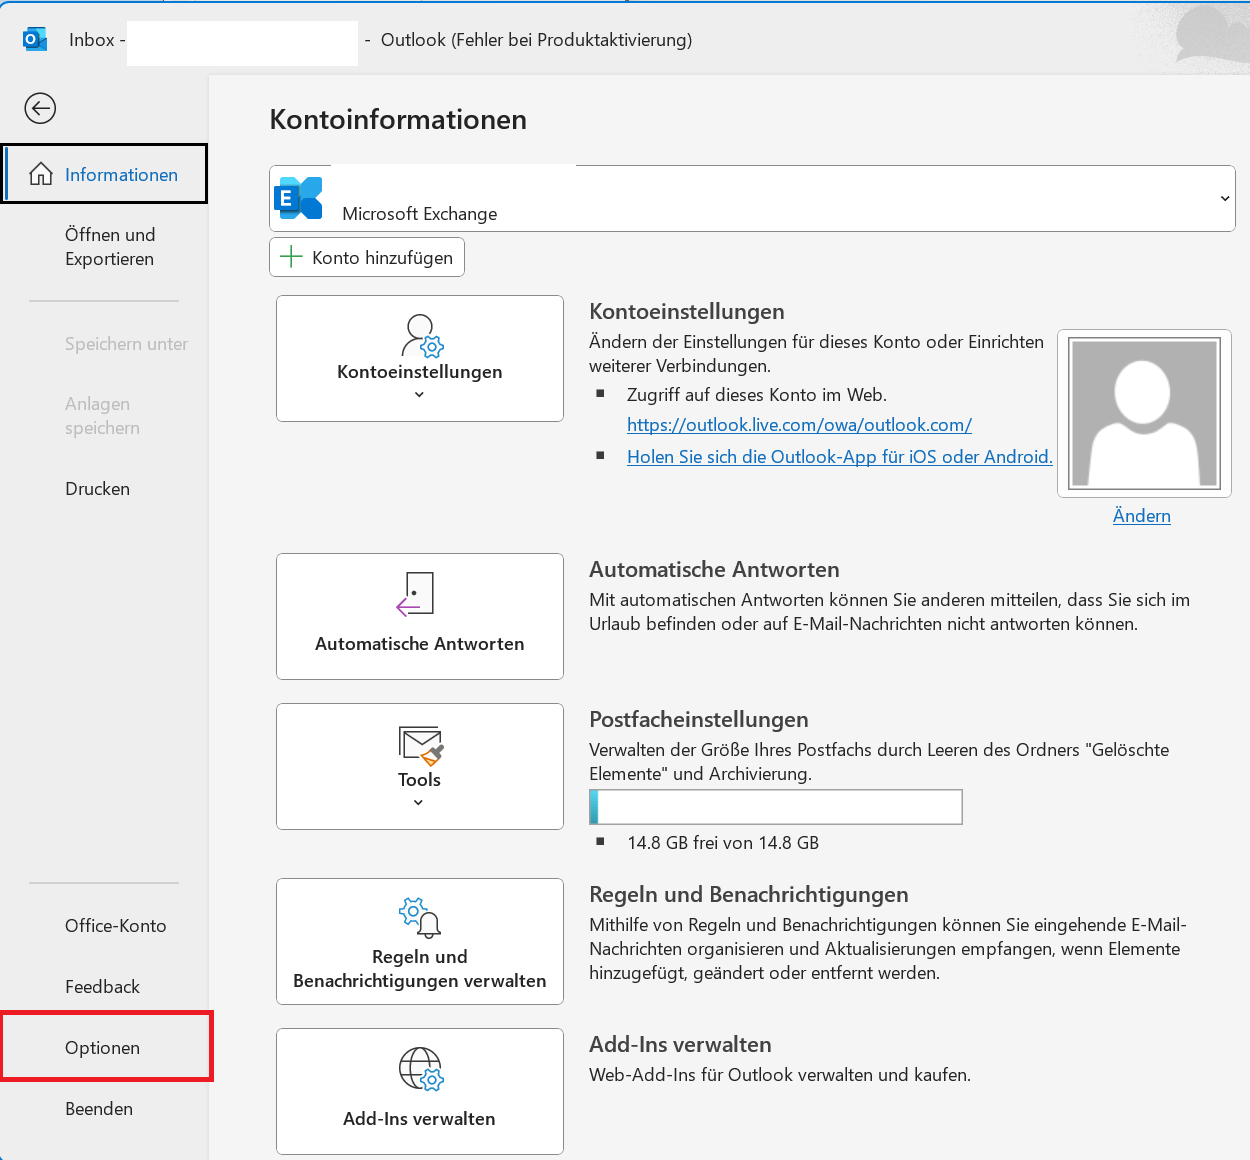Click the Ändern link below profile picture
1250x1160 pixels.
click(1141, 516)
